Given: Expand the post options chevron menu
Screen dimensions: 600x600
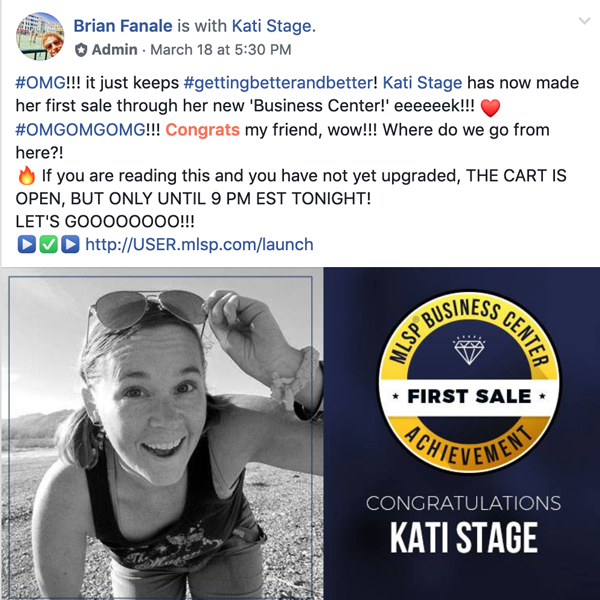Looking at the screenshot, I should (584, 21).
